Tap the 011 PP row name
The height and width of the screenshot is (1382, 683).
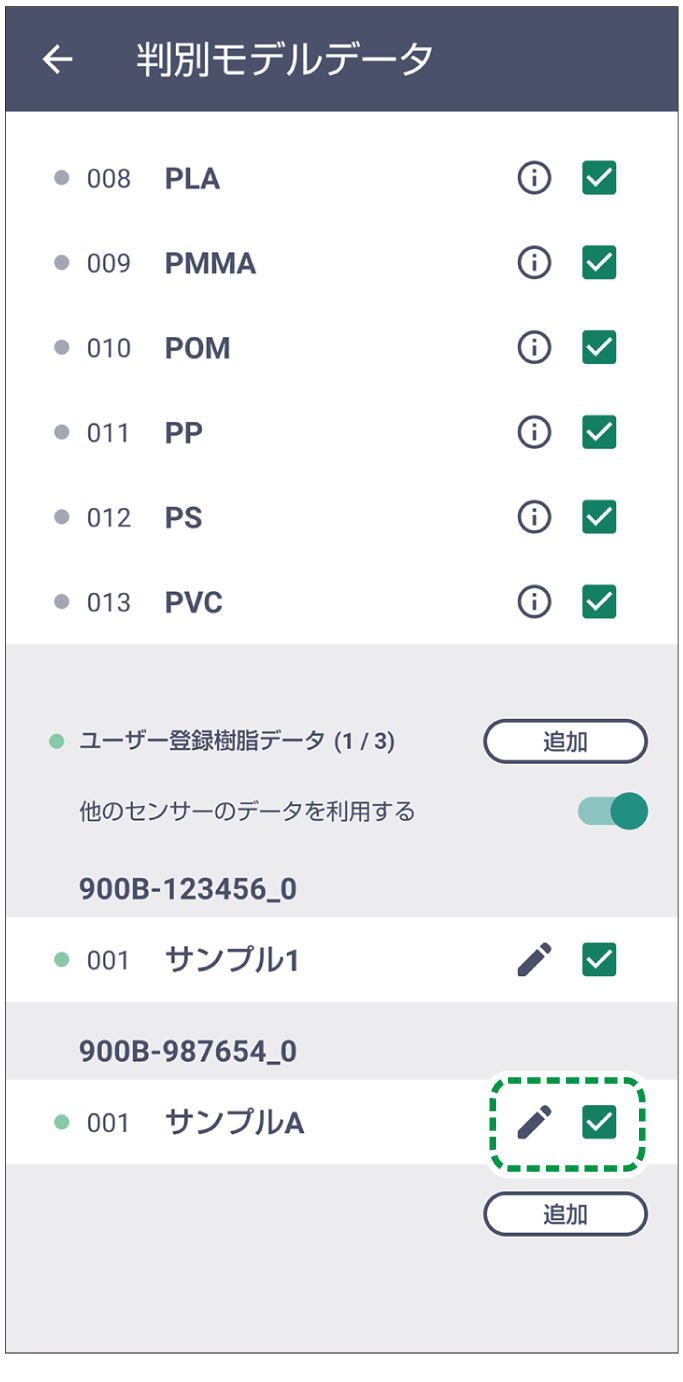(184, 434)
